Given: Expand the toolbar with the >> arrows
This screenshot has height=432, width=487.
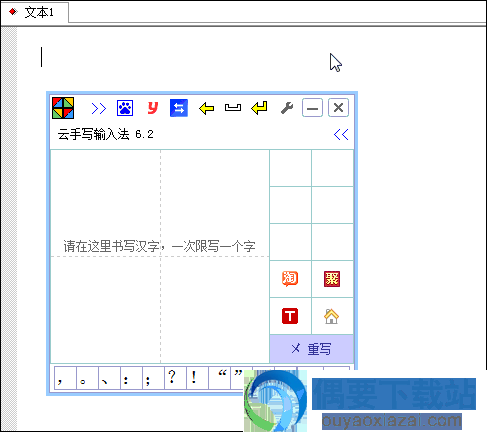Looking at the screenshot, I should [x=99, y=108].
